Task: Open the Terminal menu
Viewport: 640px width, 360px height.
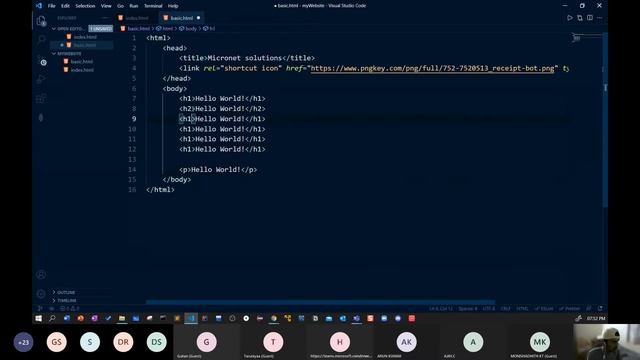Action: (x=153, y=6)
